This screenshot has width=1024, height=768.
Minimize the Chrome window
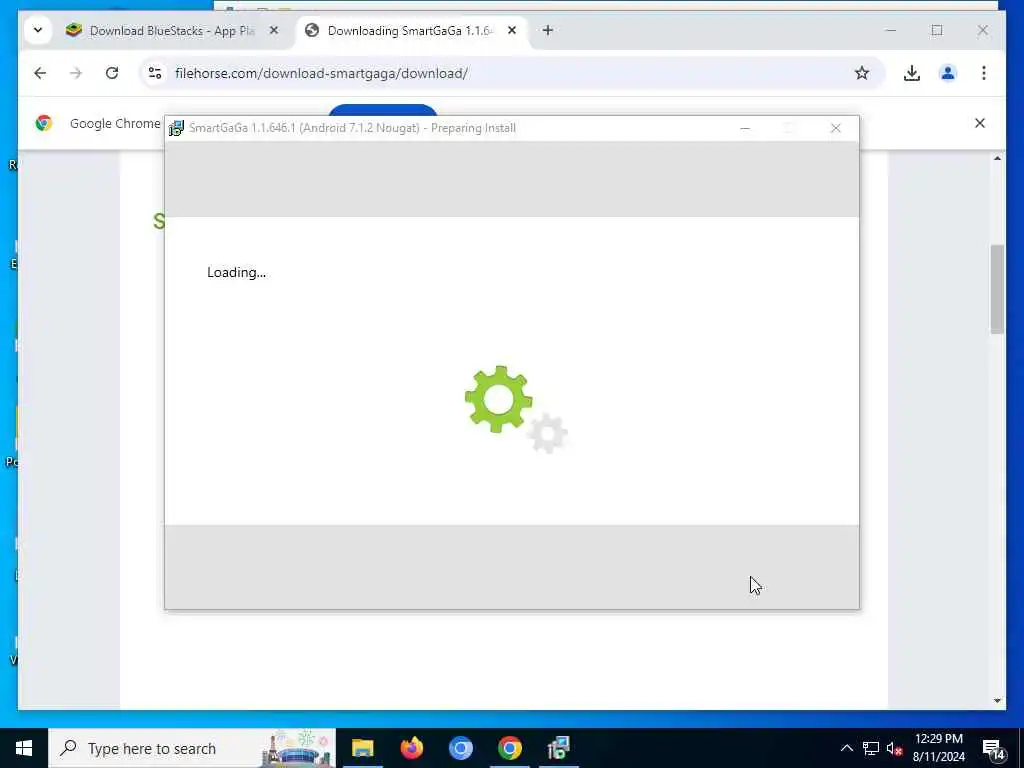click(891, 30)
